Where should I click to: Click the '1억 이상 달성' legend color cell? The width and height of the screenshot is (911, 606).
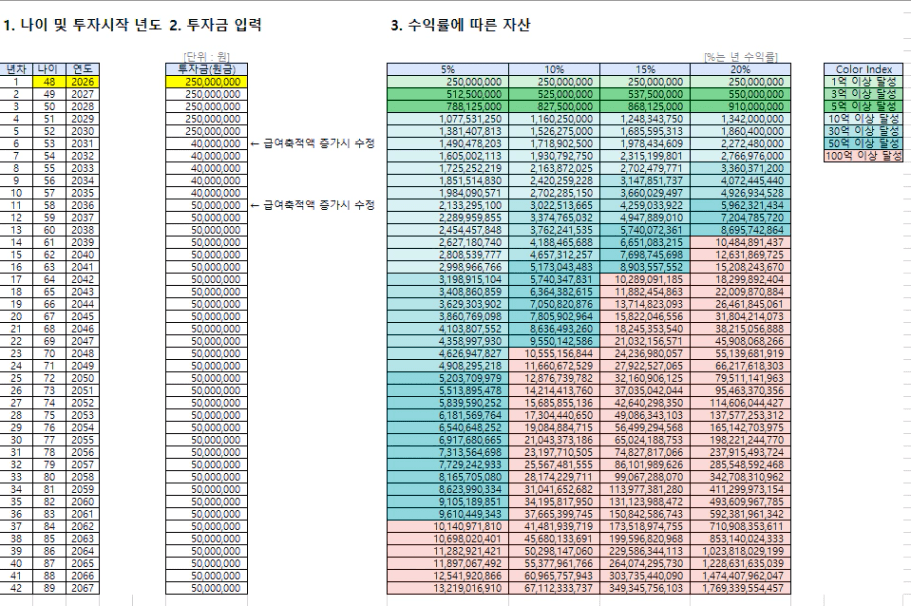[x=863, y=82]
